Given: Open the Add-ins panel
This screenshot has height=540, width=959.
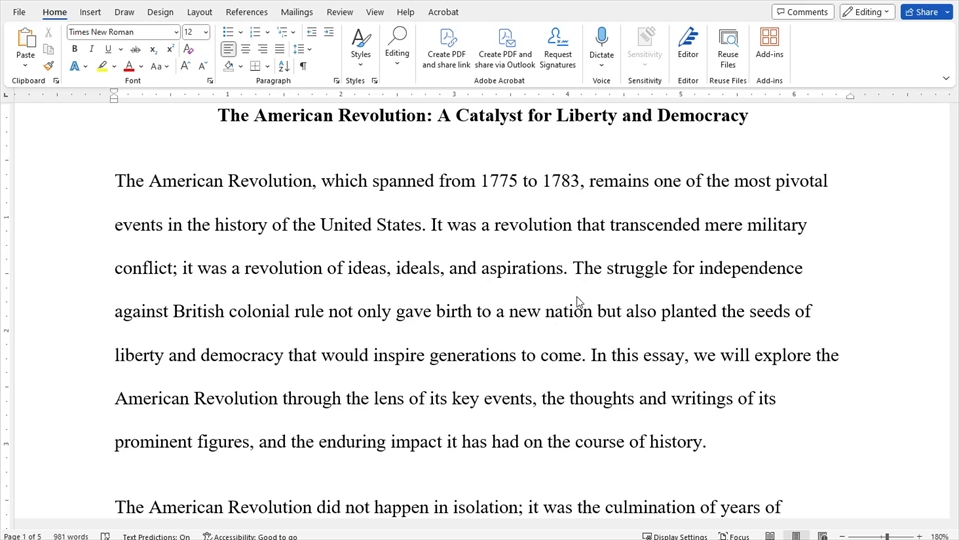Looking at the screenshot, I should tap(769, 38).
